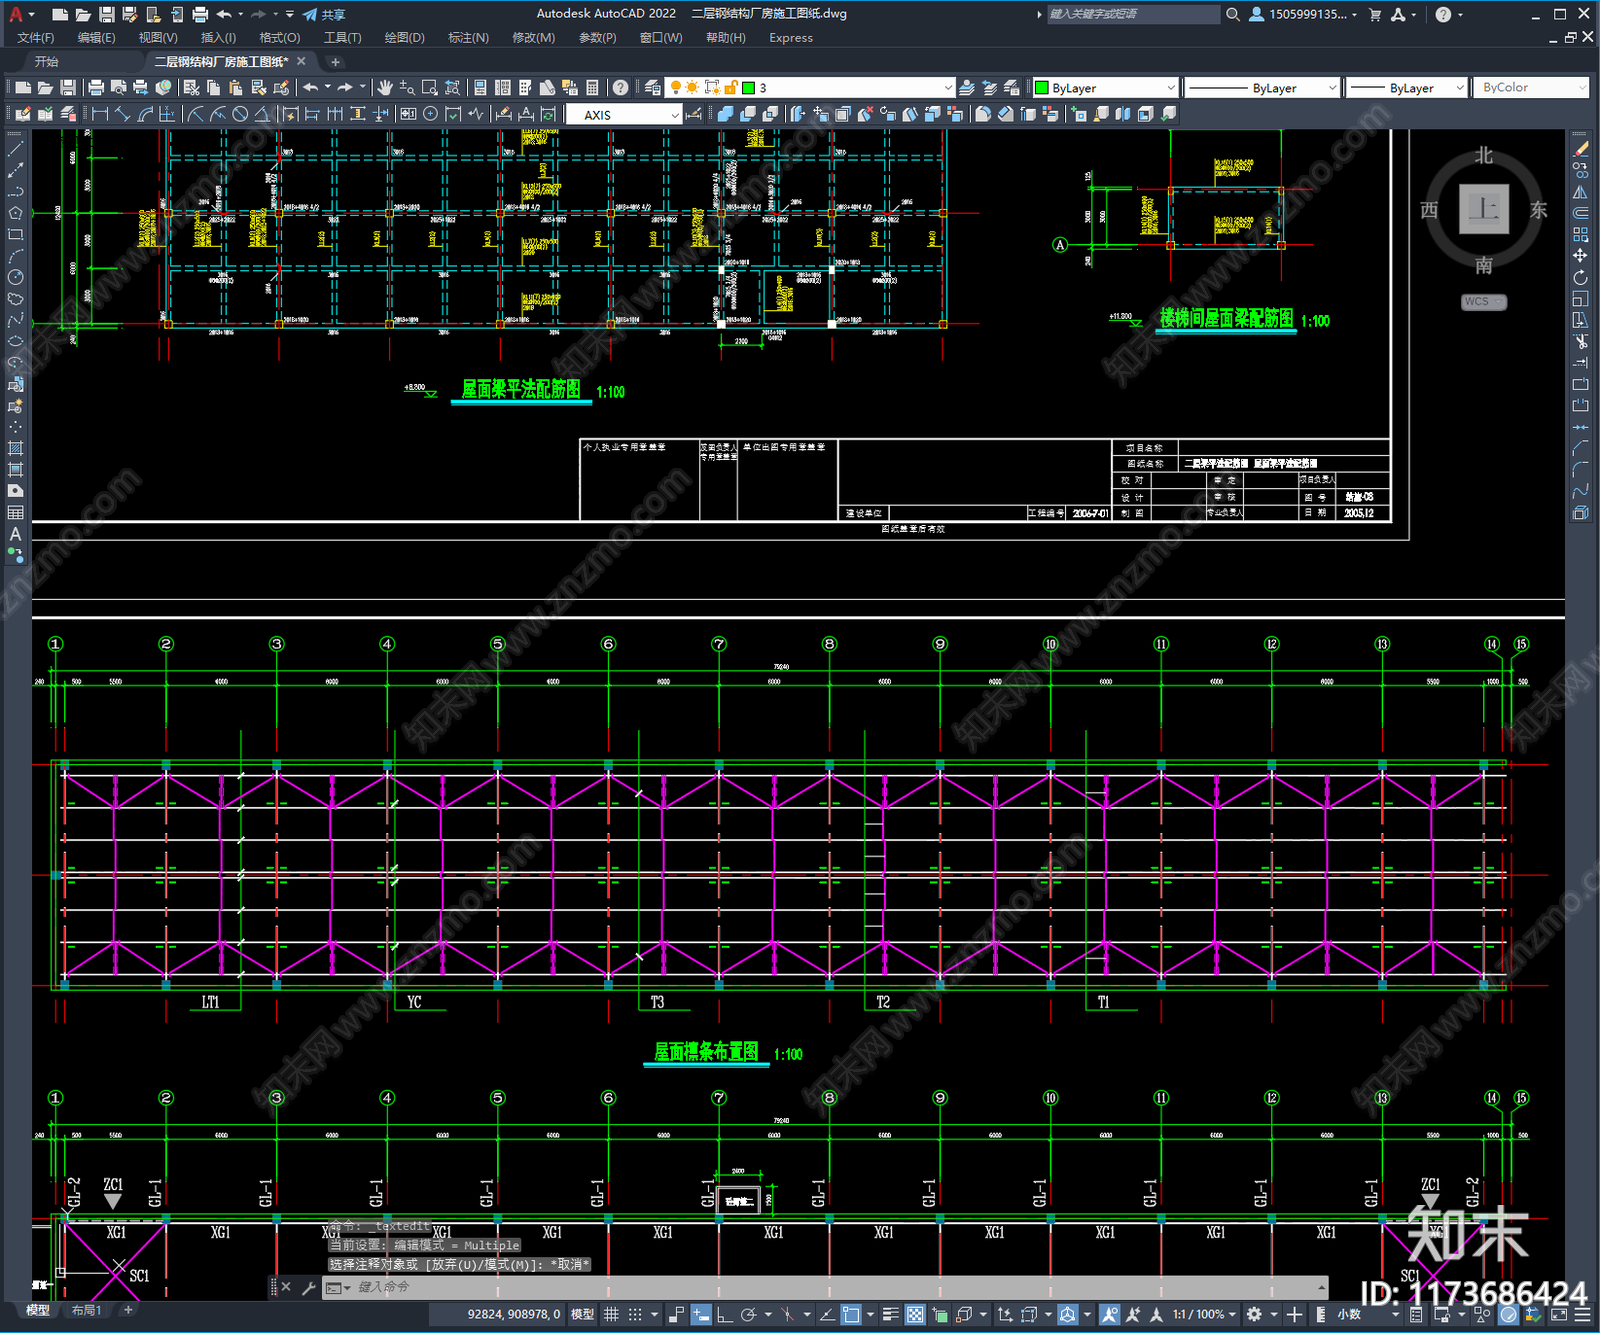Switch to the 布局1 layout tab

pos(86,1310)
